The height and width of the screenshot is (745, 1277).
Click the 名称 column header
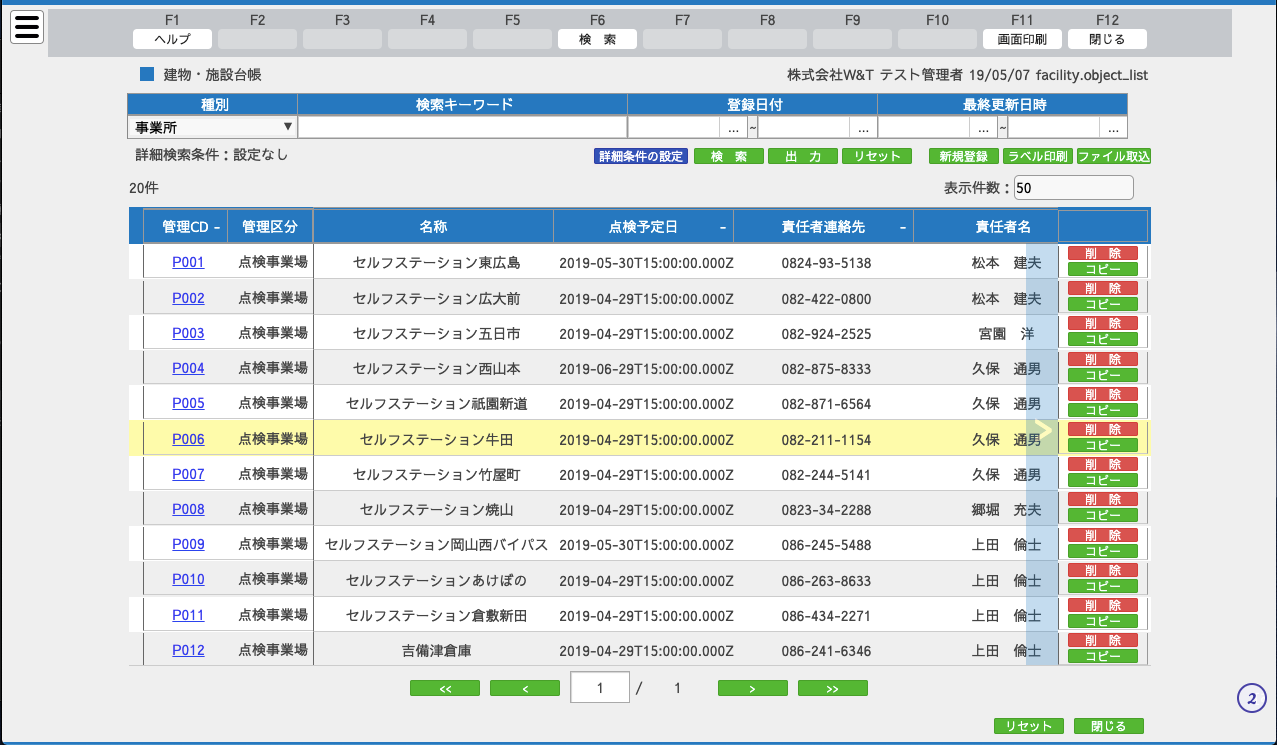point(433,227)
